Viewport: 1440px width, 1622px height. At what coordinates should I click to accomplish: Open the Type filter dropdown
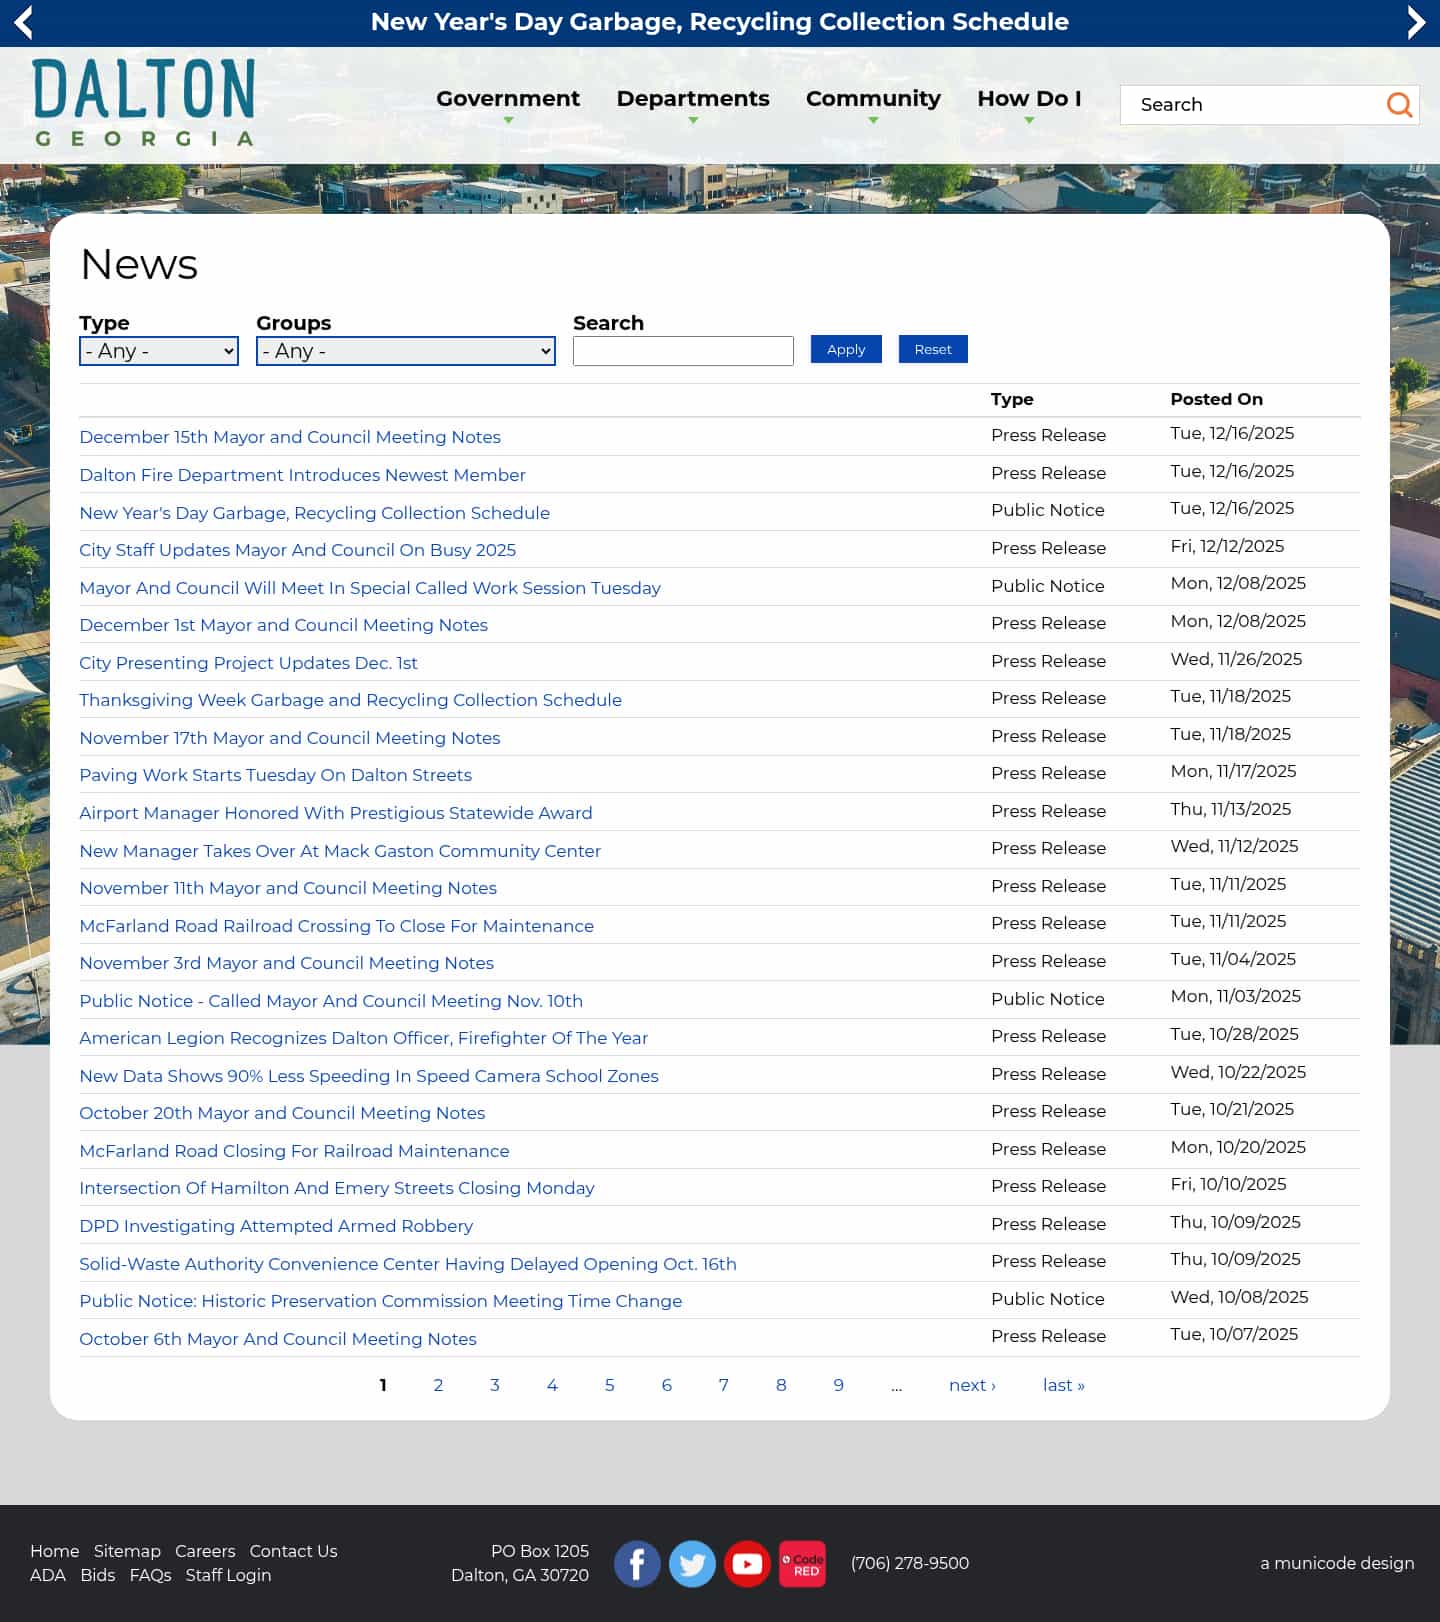tap(159, 351)
